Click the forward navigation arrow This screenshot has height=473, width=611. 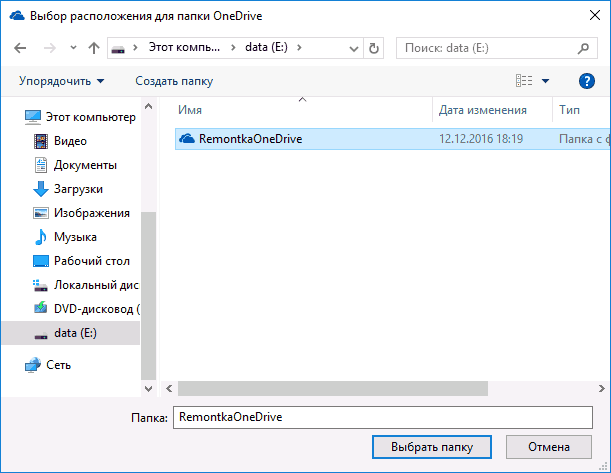49,48
